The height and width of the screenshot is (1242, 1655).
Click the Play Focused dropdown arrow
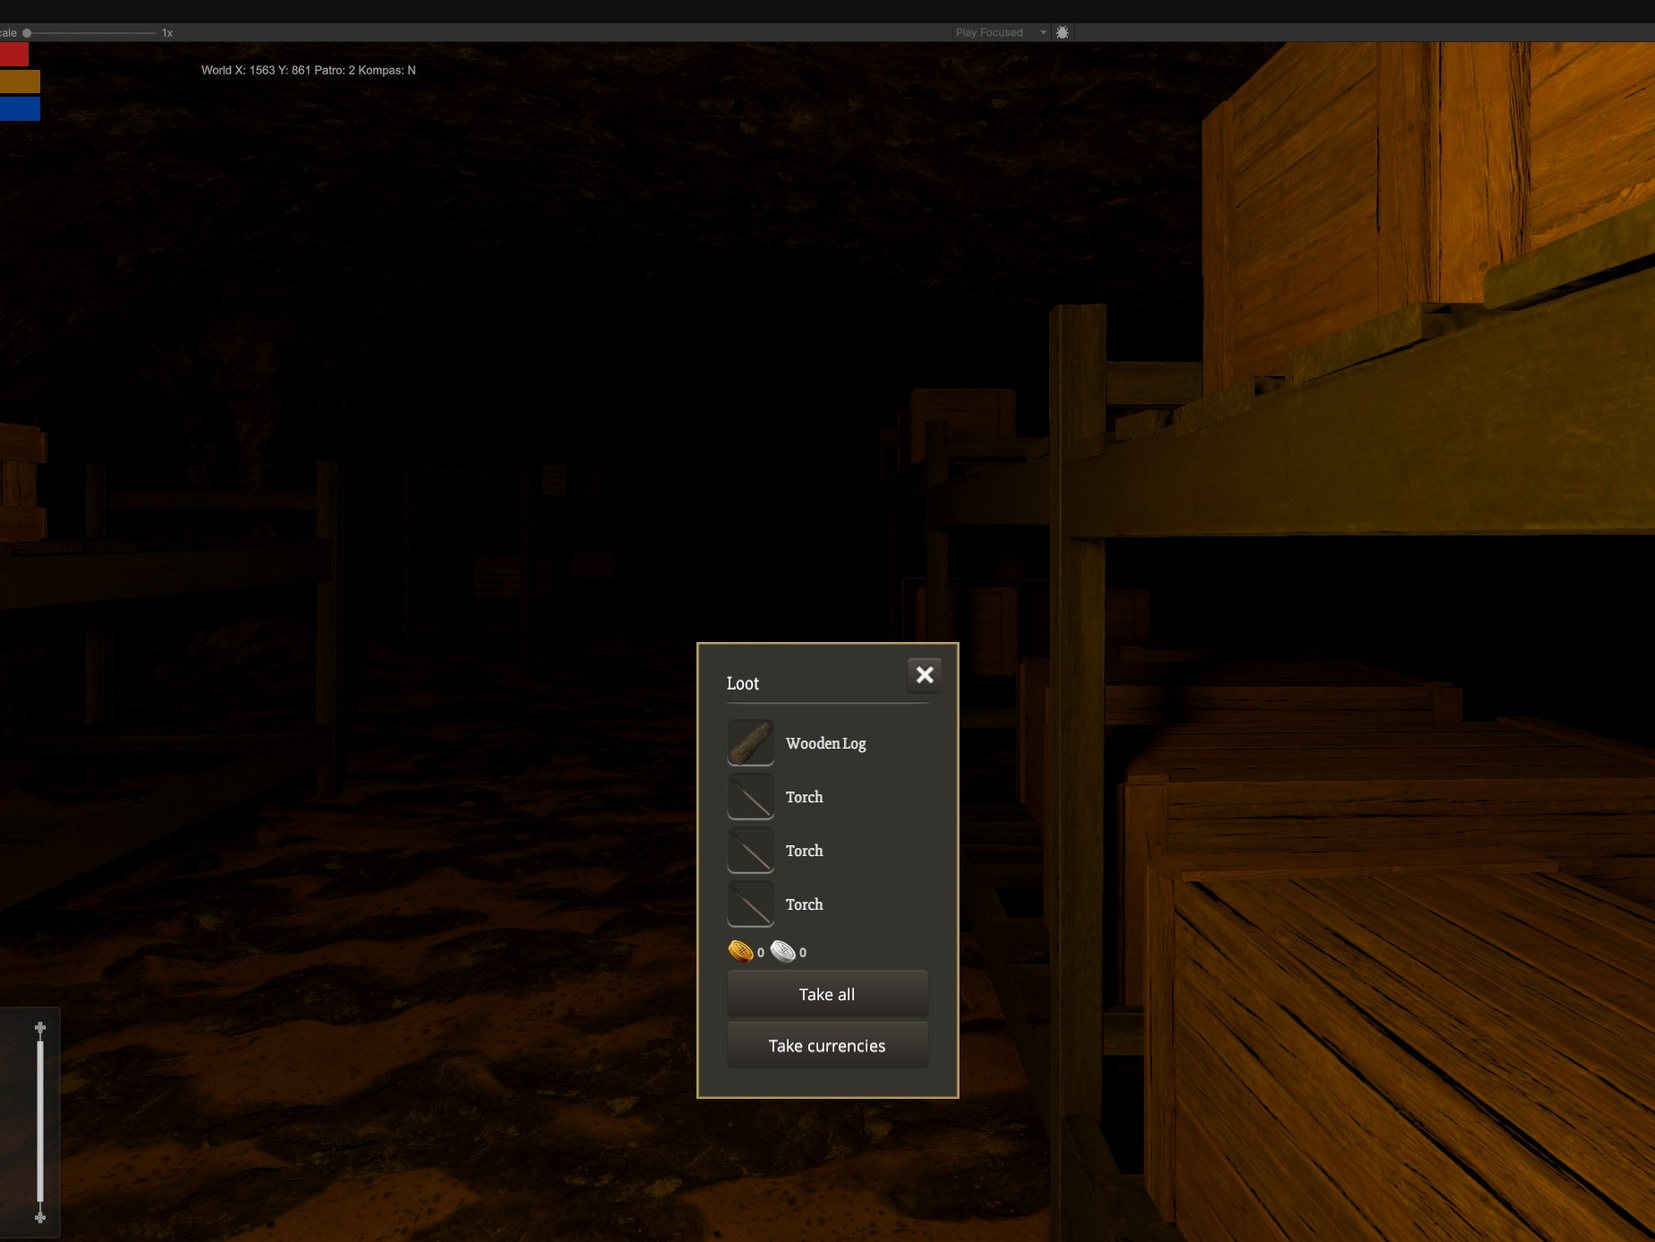coord(1043,31)
